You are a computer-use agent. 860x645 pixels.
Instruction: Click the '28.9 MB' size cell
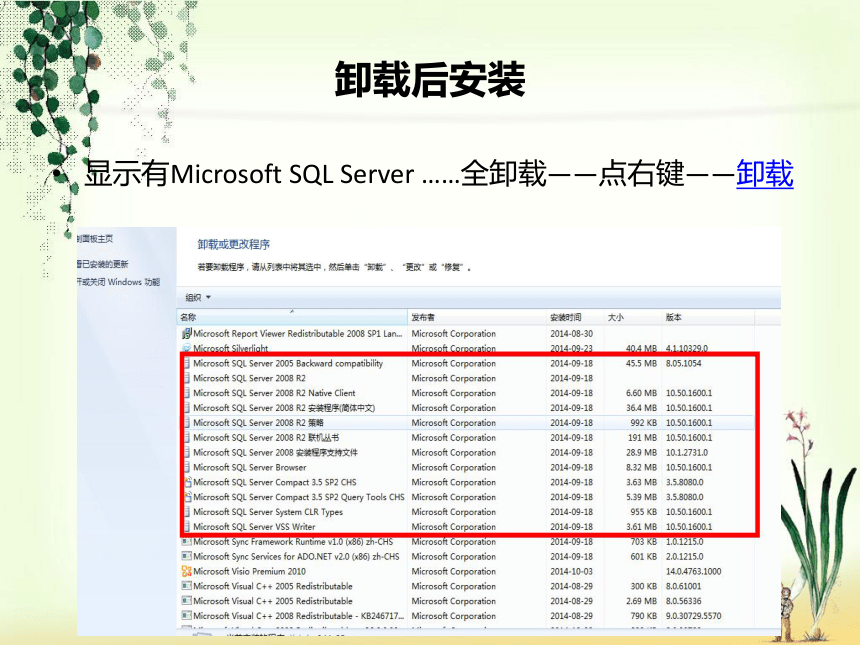point(641,452)
